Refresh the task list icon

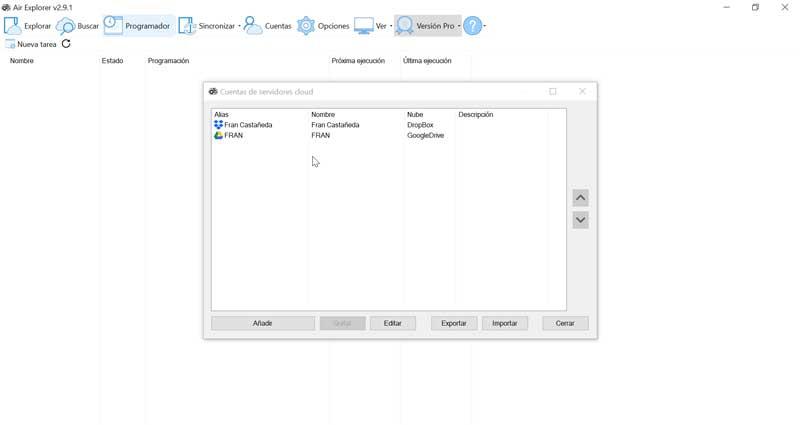pyautogui.click(x=66, y=44)
